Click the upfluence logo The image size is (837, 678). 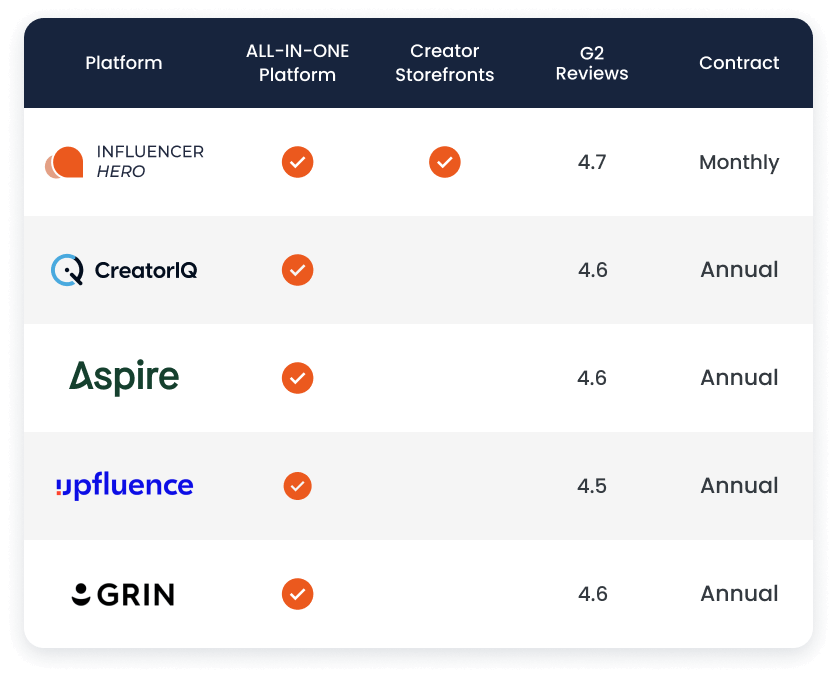[x=124, y=486]
